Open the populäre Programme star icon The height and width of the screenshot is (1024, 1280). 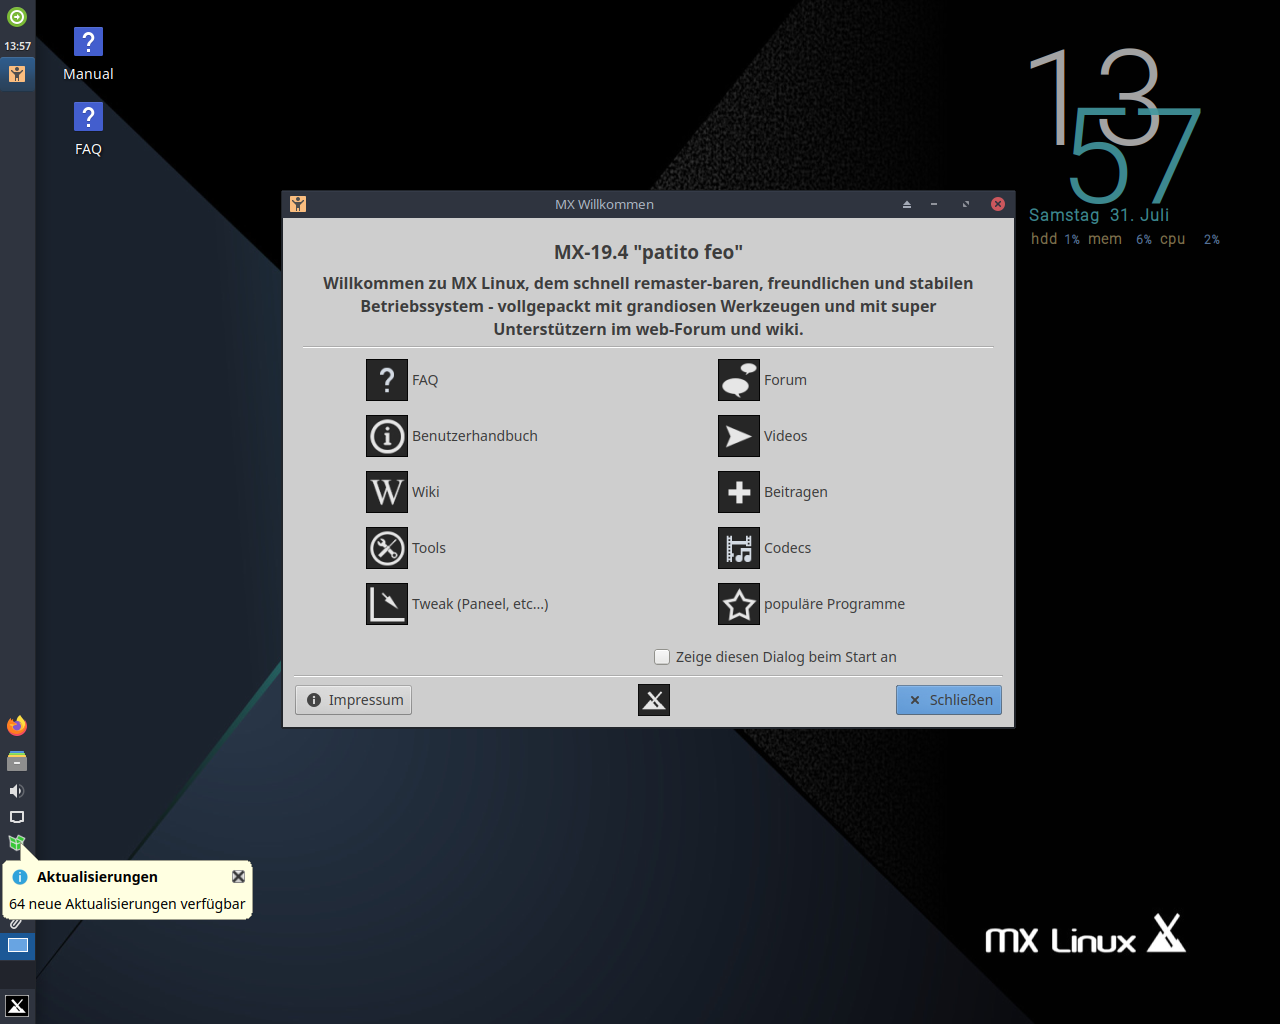point(739,604)
